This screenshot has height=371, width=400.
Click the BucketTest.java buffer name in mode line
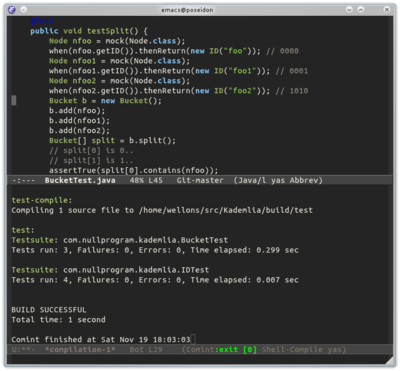point(80,180)
